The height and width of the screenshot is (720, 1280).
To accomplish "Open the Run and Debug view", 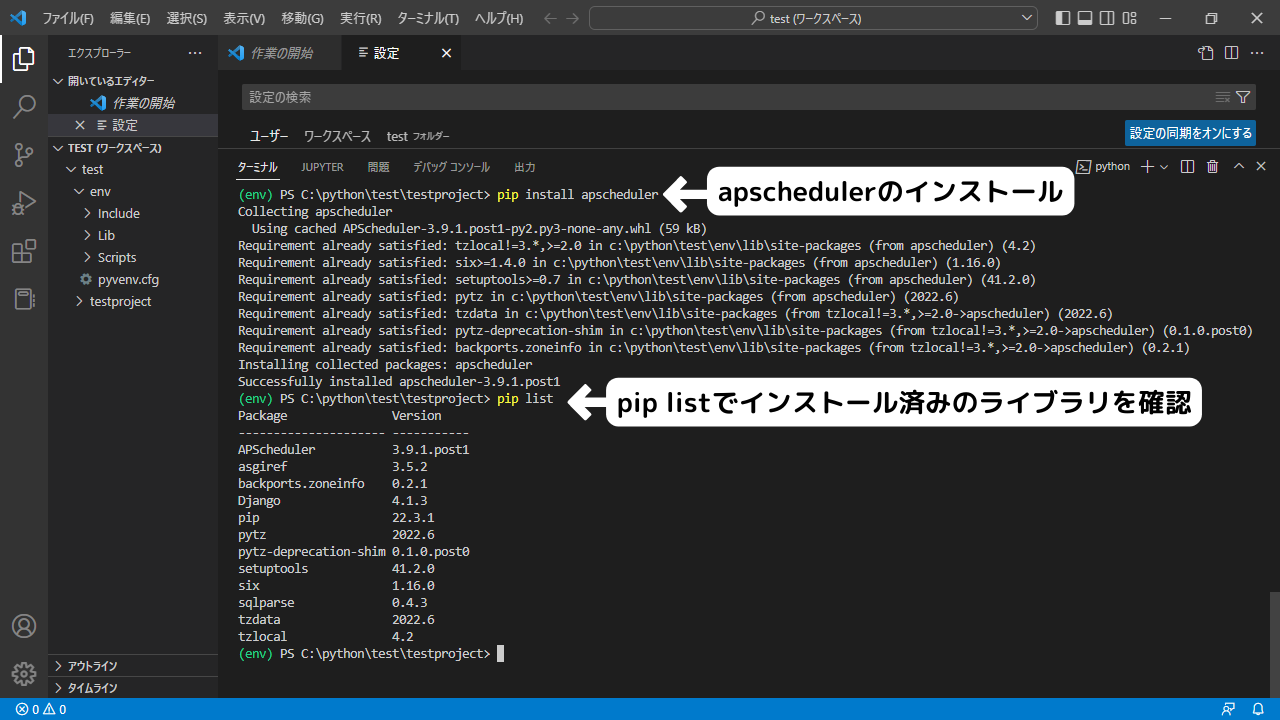I will click(x=24, y=203).
